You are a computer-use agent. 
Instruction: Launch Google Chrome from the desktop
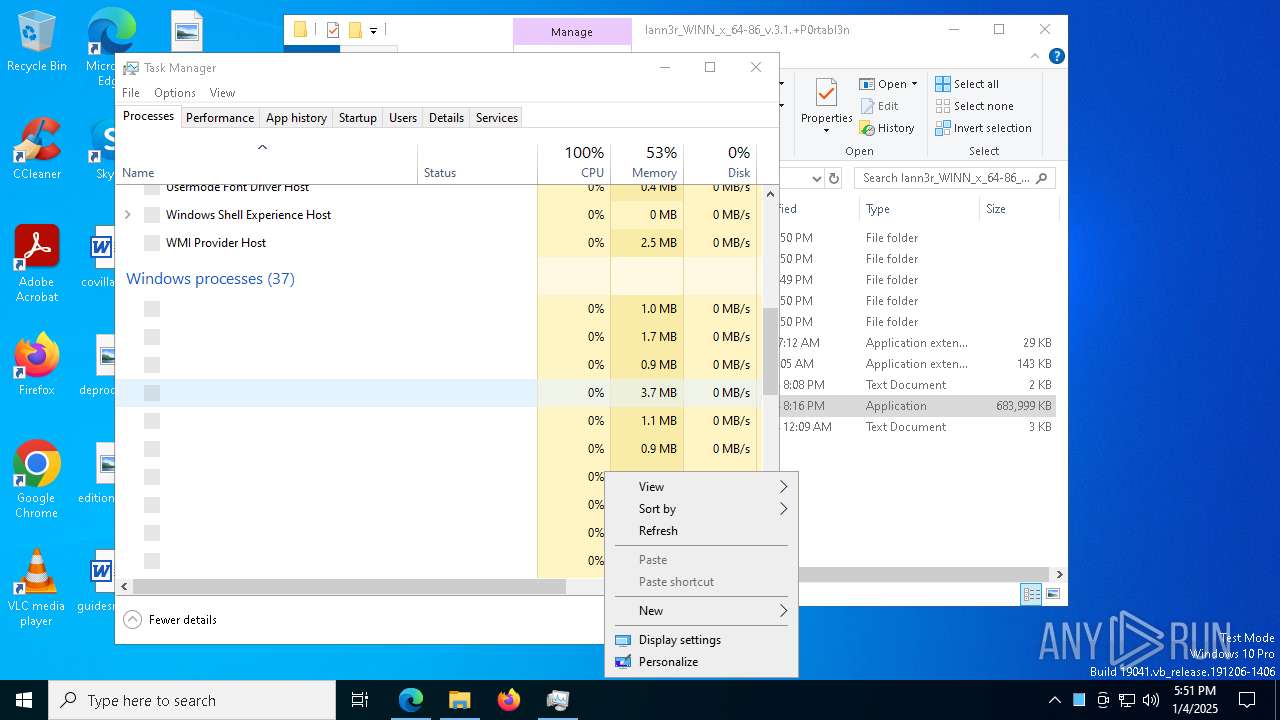click(37, 480)
